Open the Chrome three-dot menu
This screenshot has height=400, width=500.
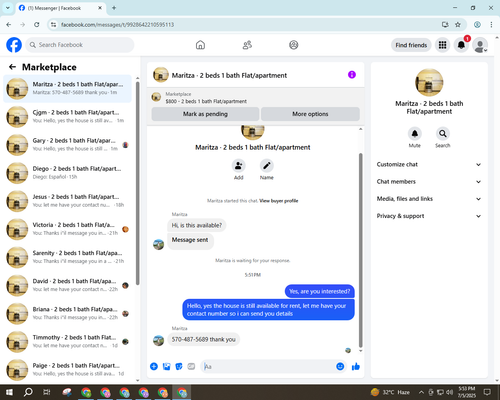click(491, 24)
